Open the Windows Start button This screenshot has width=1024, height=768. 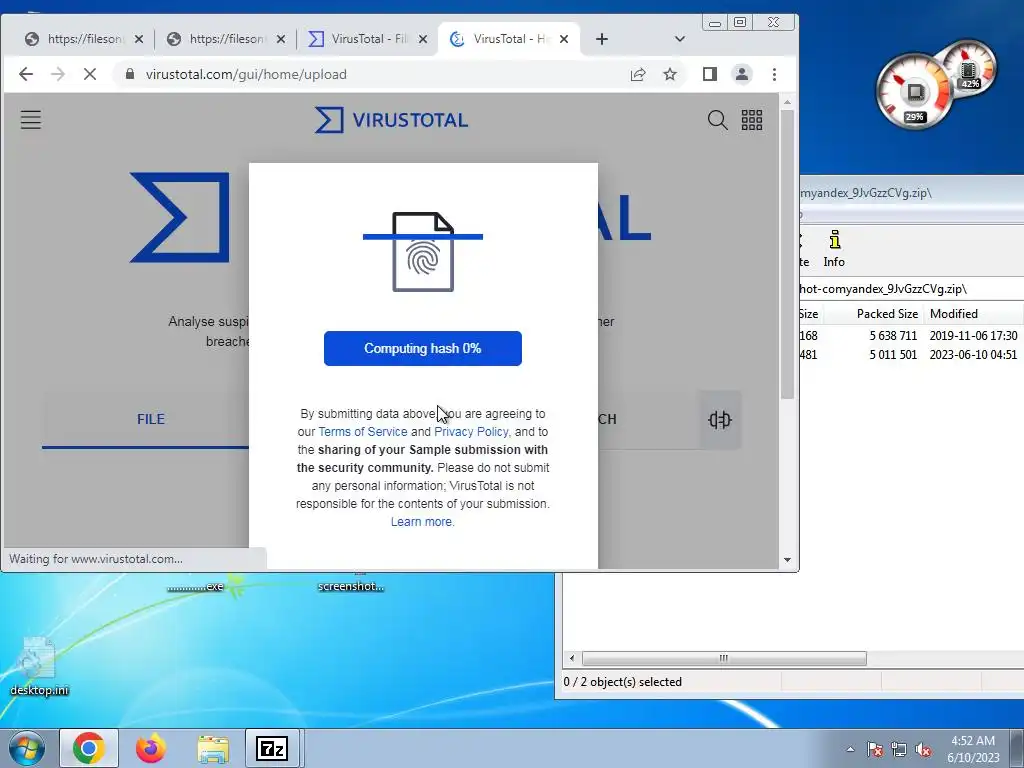26,748
